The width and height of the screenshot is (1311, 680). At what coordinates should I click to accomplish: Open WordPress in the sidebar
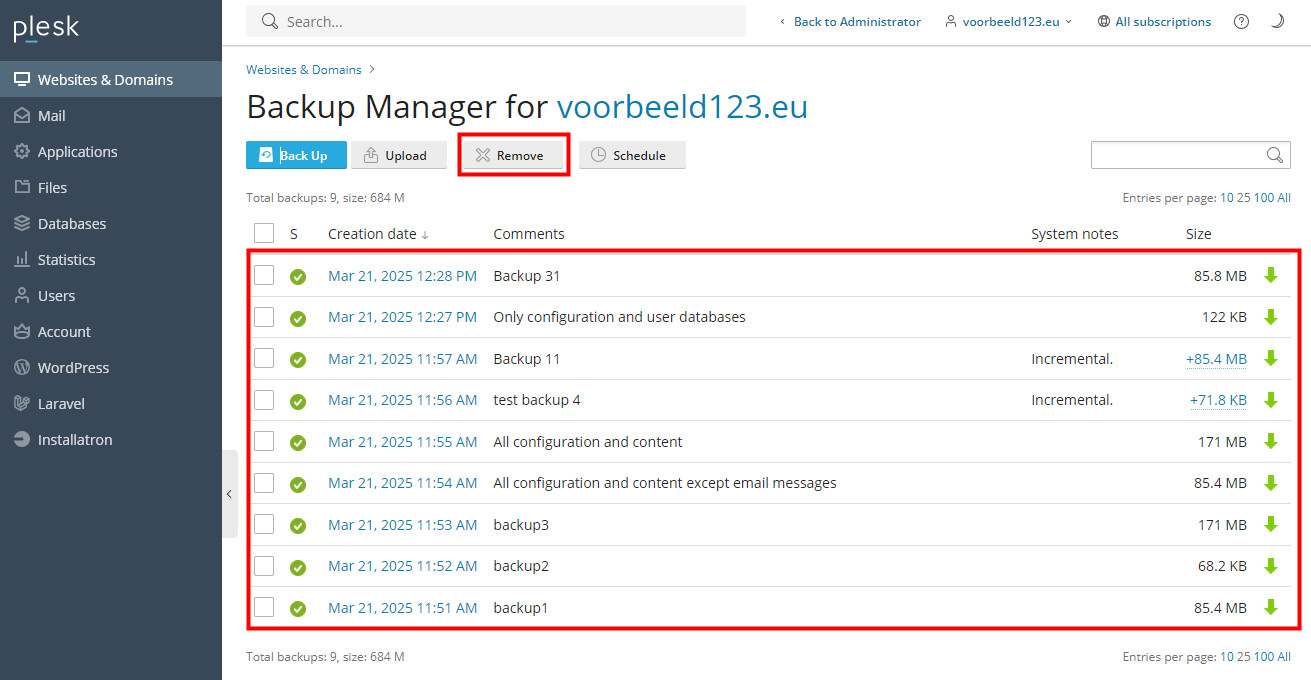point(111,367)
